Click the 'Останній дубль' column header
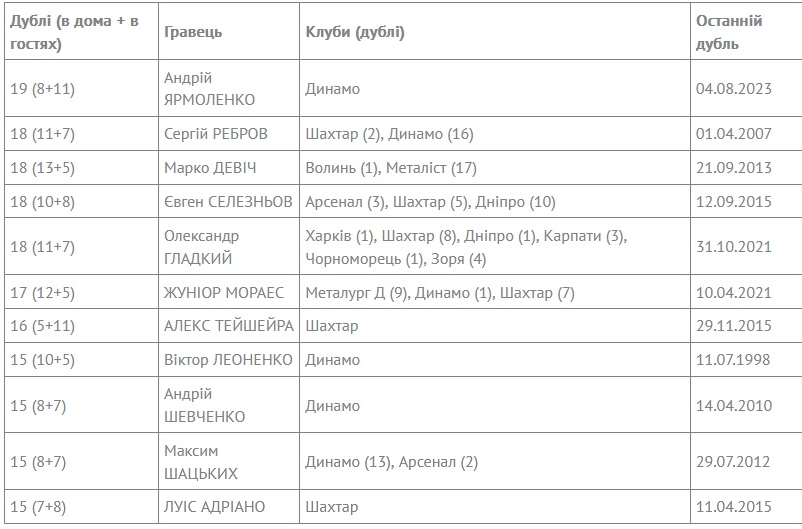 [728, 32]
